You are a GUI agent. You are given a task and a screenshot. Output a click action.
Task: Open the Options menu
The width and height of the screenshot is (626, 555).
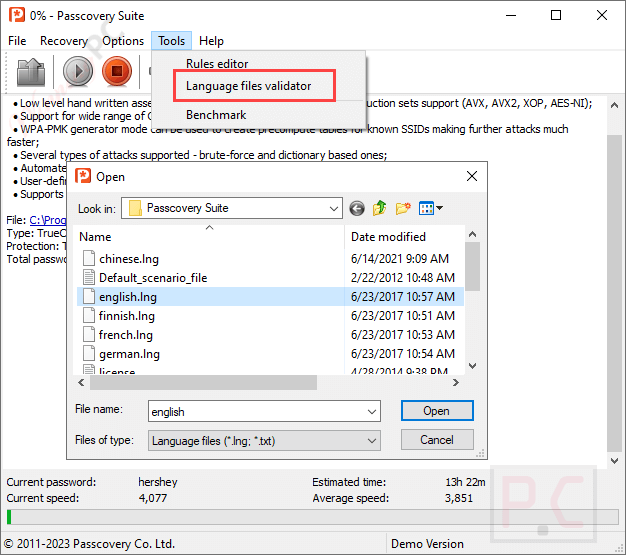tap(123, 41)
